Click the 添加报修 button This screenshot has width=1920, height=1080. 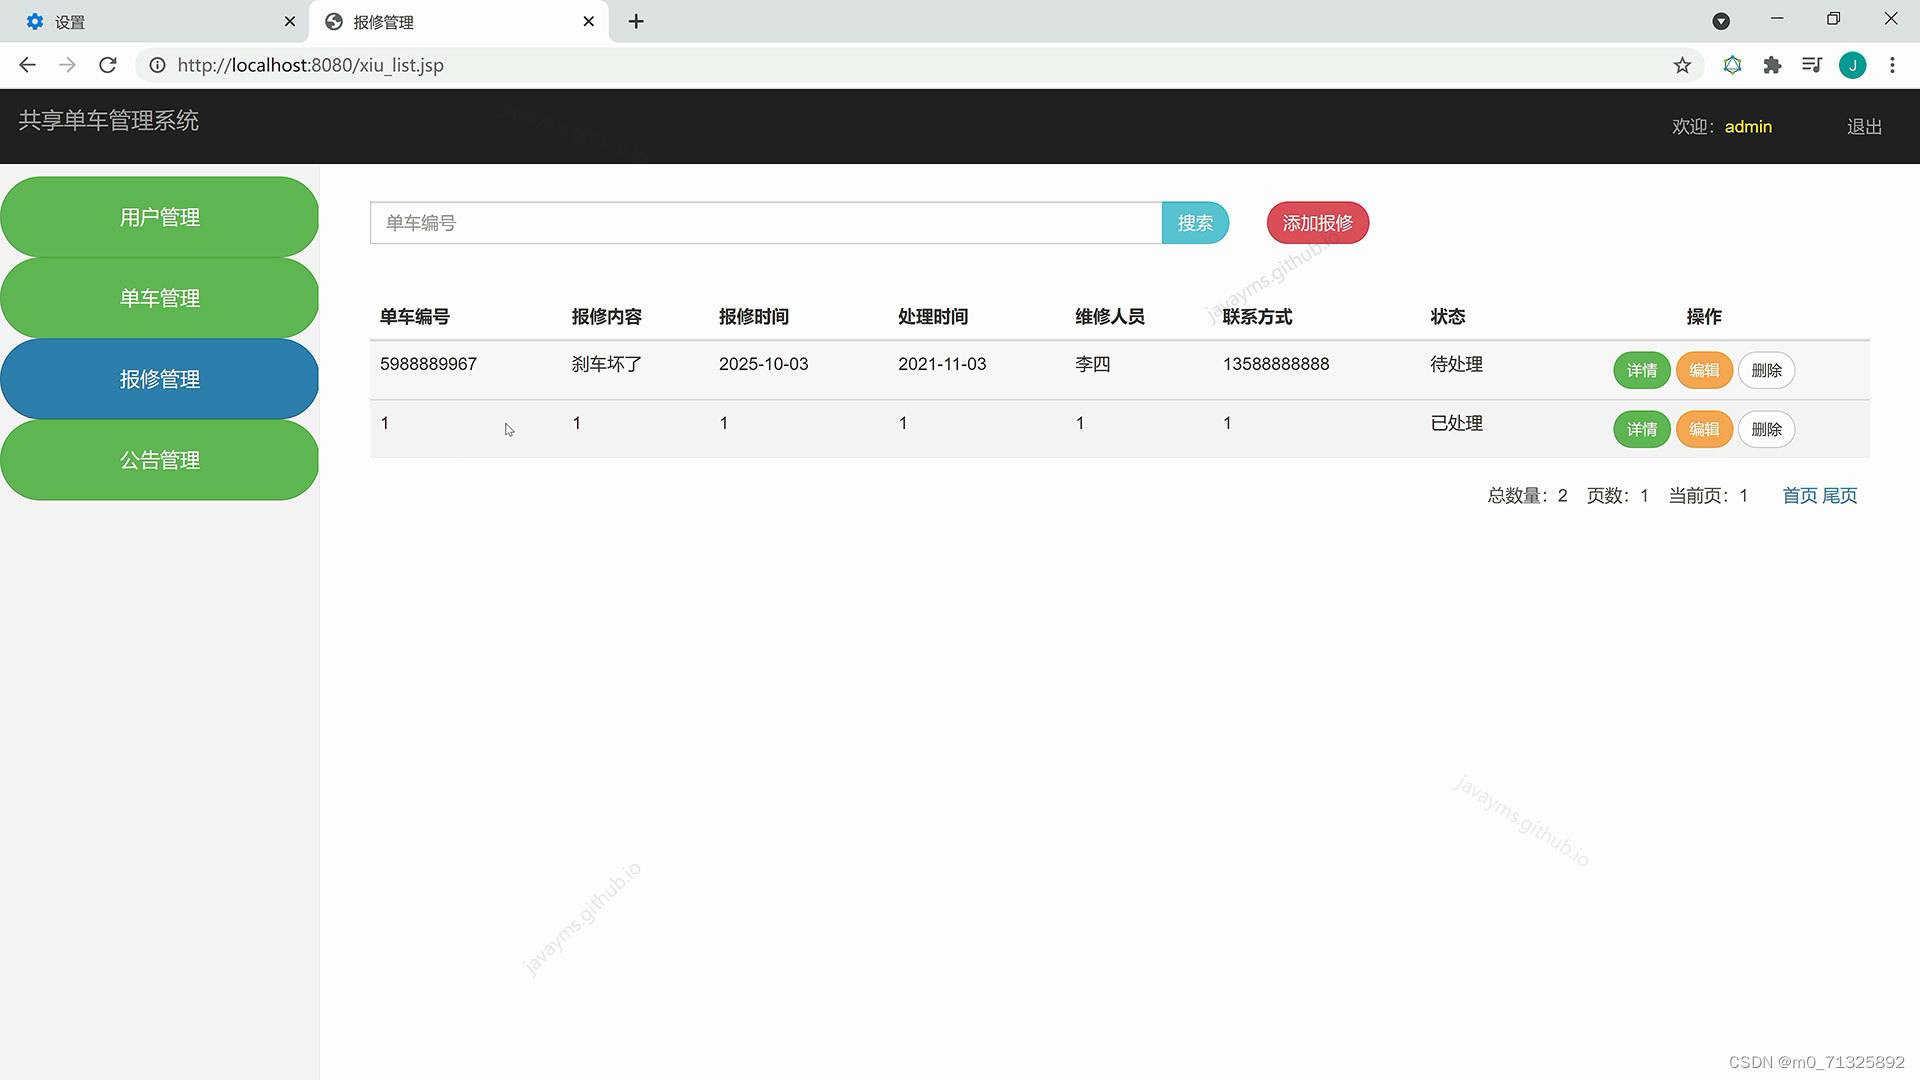(x=1317, y=222)
